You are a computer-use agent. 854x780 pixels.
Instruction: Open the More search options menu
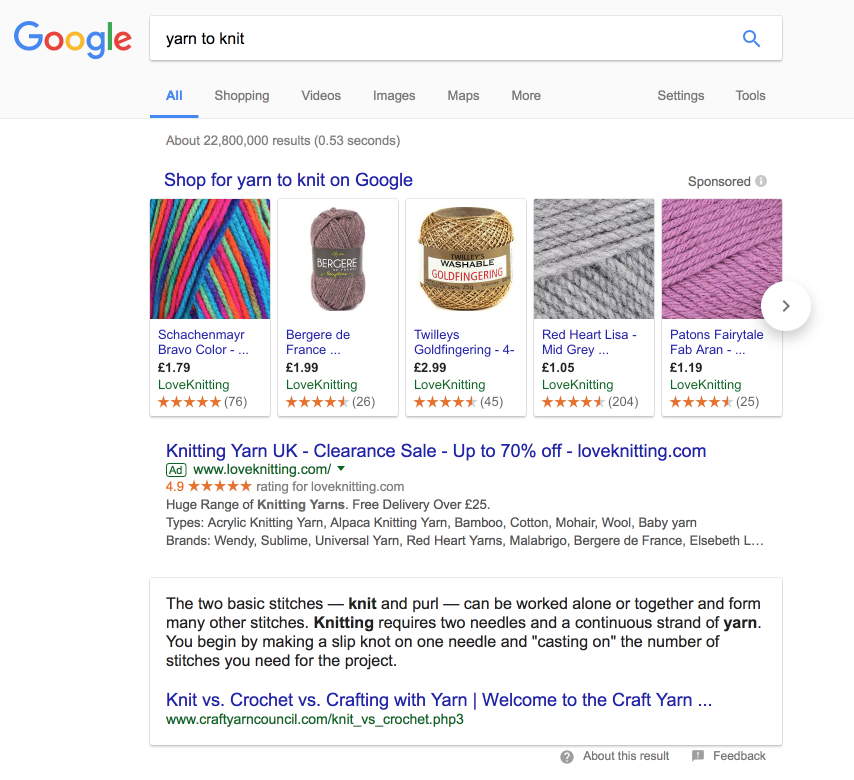[x=526, y=95]
